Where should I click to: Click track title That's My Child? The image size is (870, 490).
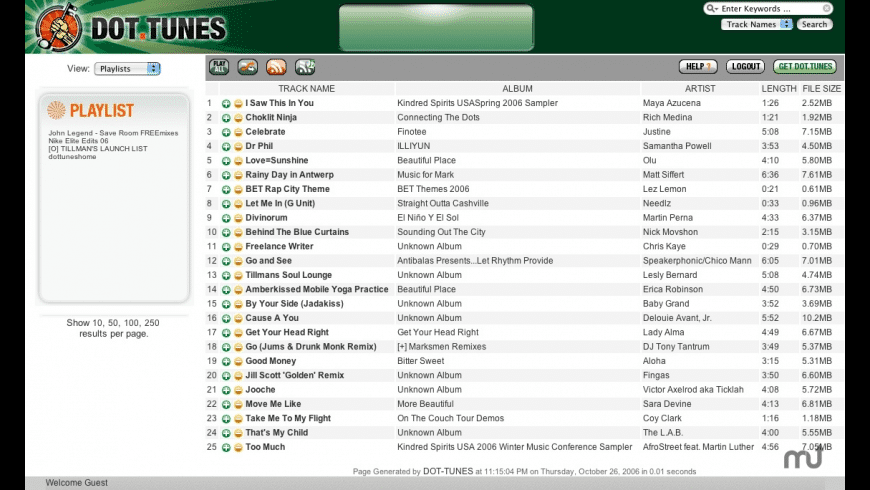(277, 433)
